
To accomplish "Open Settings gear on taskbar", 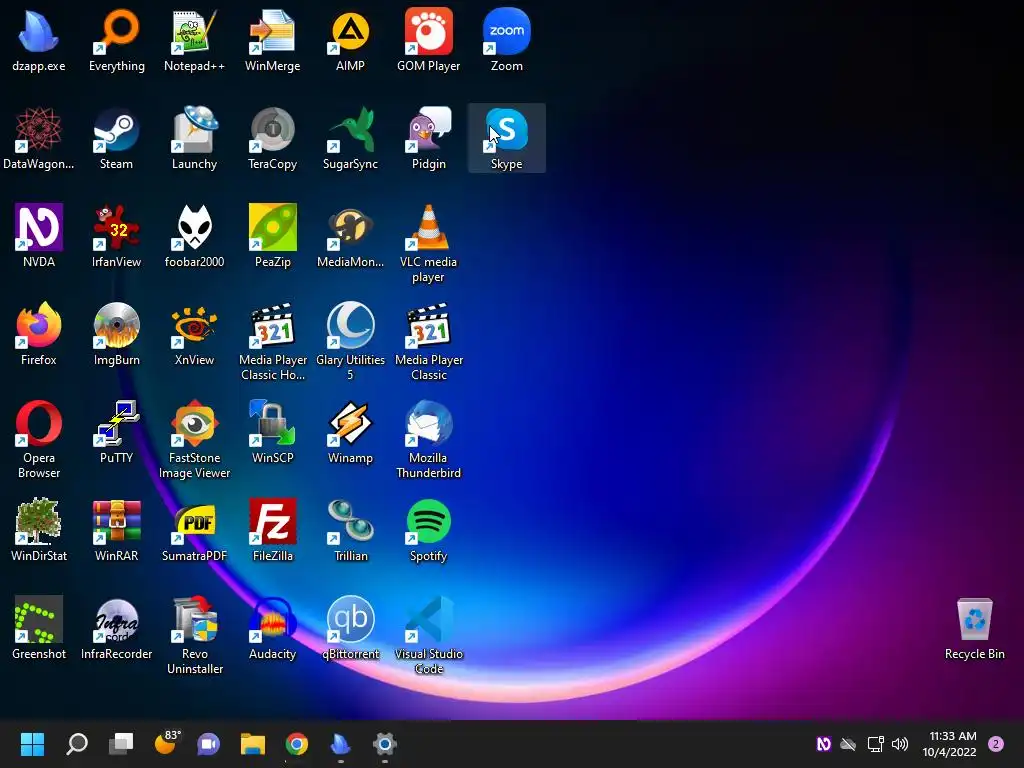I will tap(385, 744).
